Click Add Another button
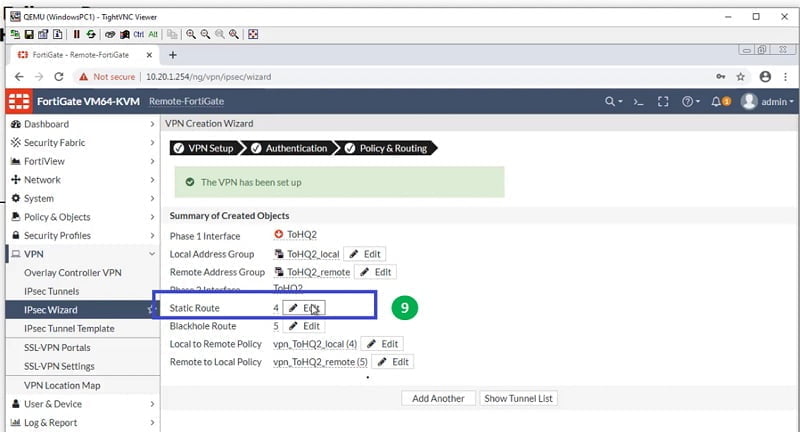This screenshot has height=432, width=800. tap(438, 398)
